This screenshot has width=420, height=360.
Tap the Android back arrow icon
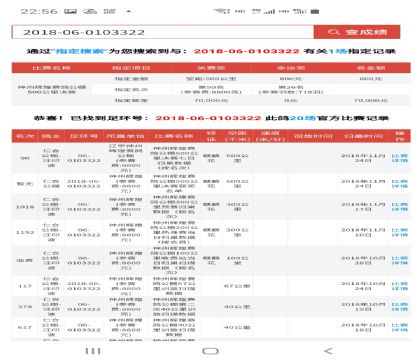328,351
